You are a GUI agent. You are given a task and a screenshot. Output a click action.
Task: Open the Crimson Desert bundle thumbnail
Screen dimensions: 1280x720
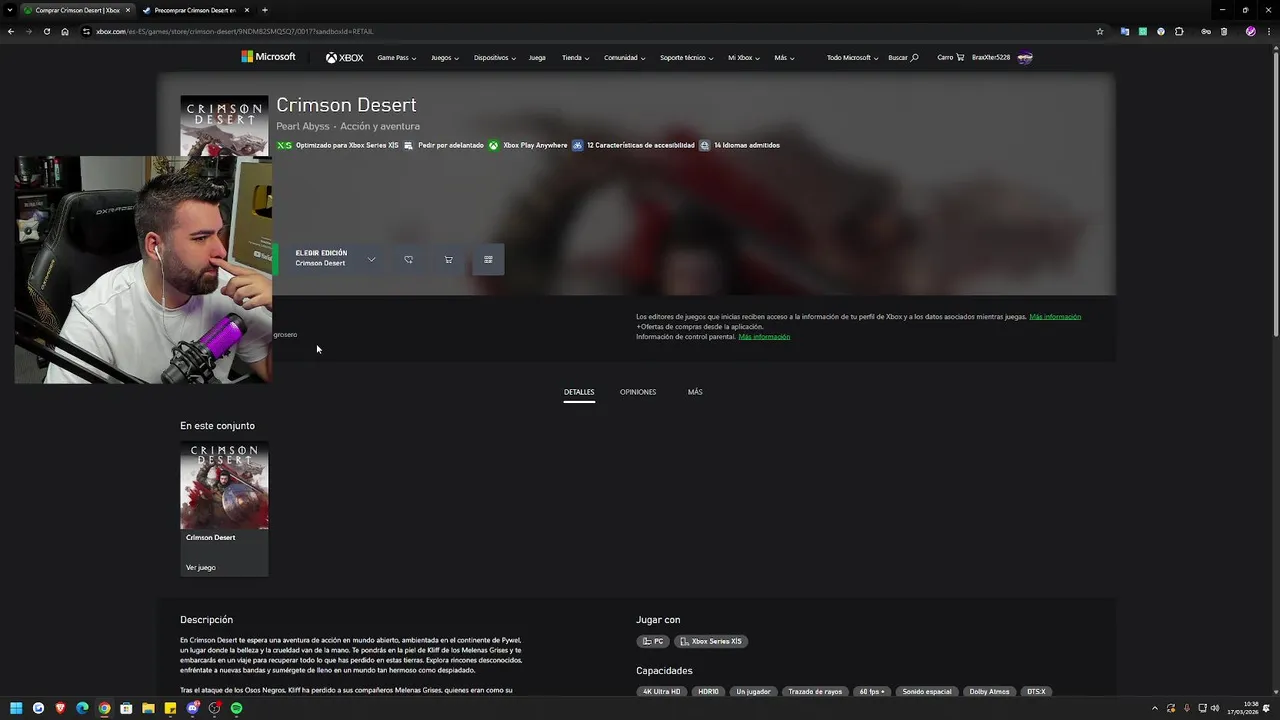point(224,485)
